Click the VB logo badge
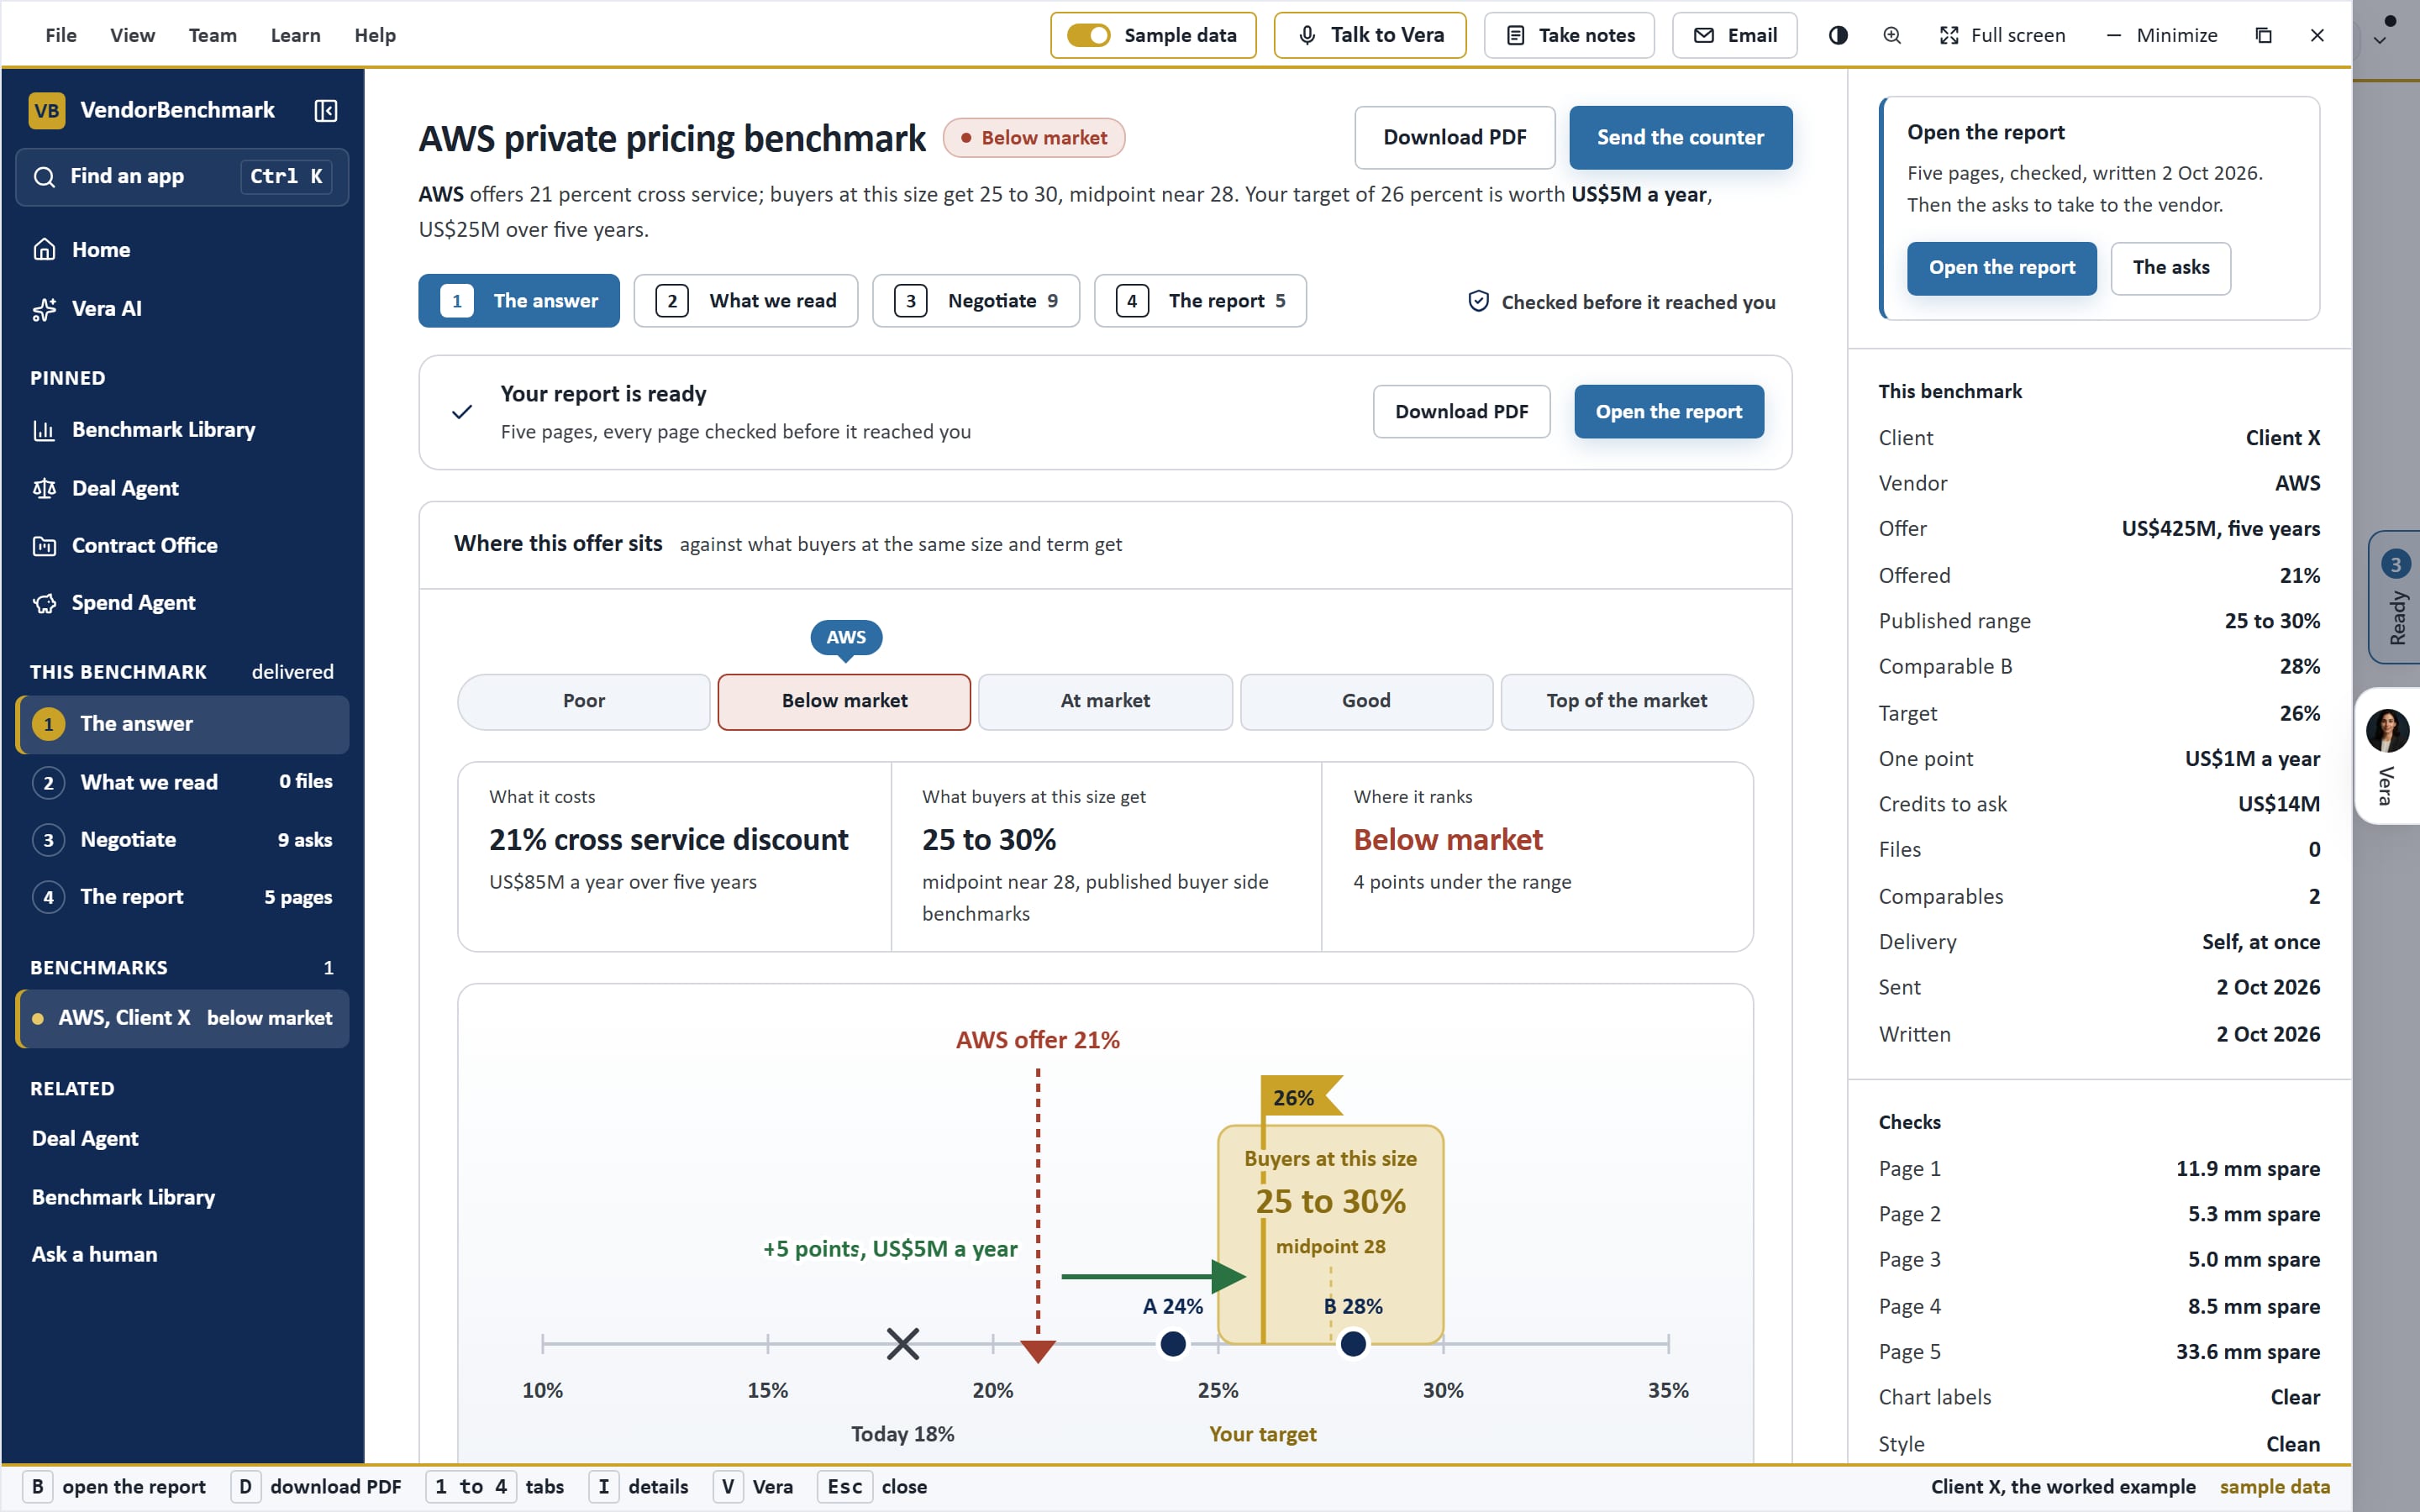 (47, 110)
